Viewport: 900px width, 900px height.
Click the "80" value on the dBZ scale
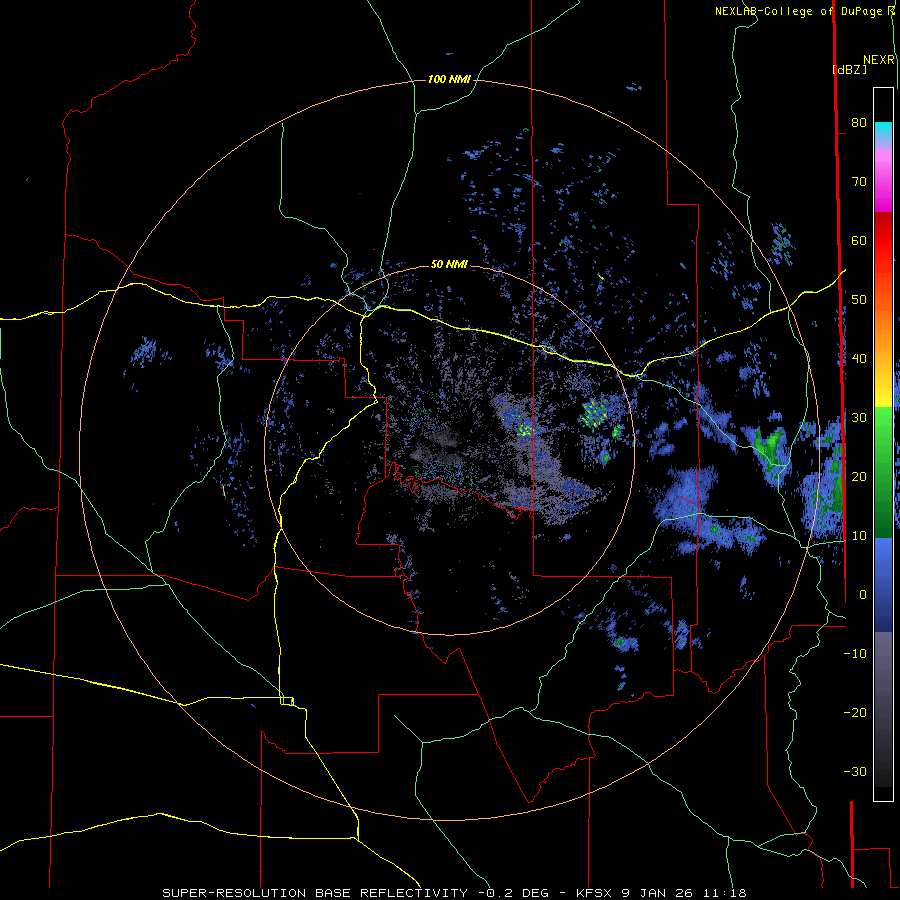click(x=859, y=122)
